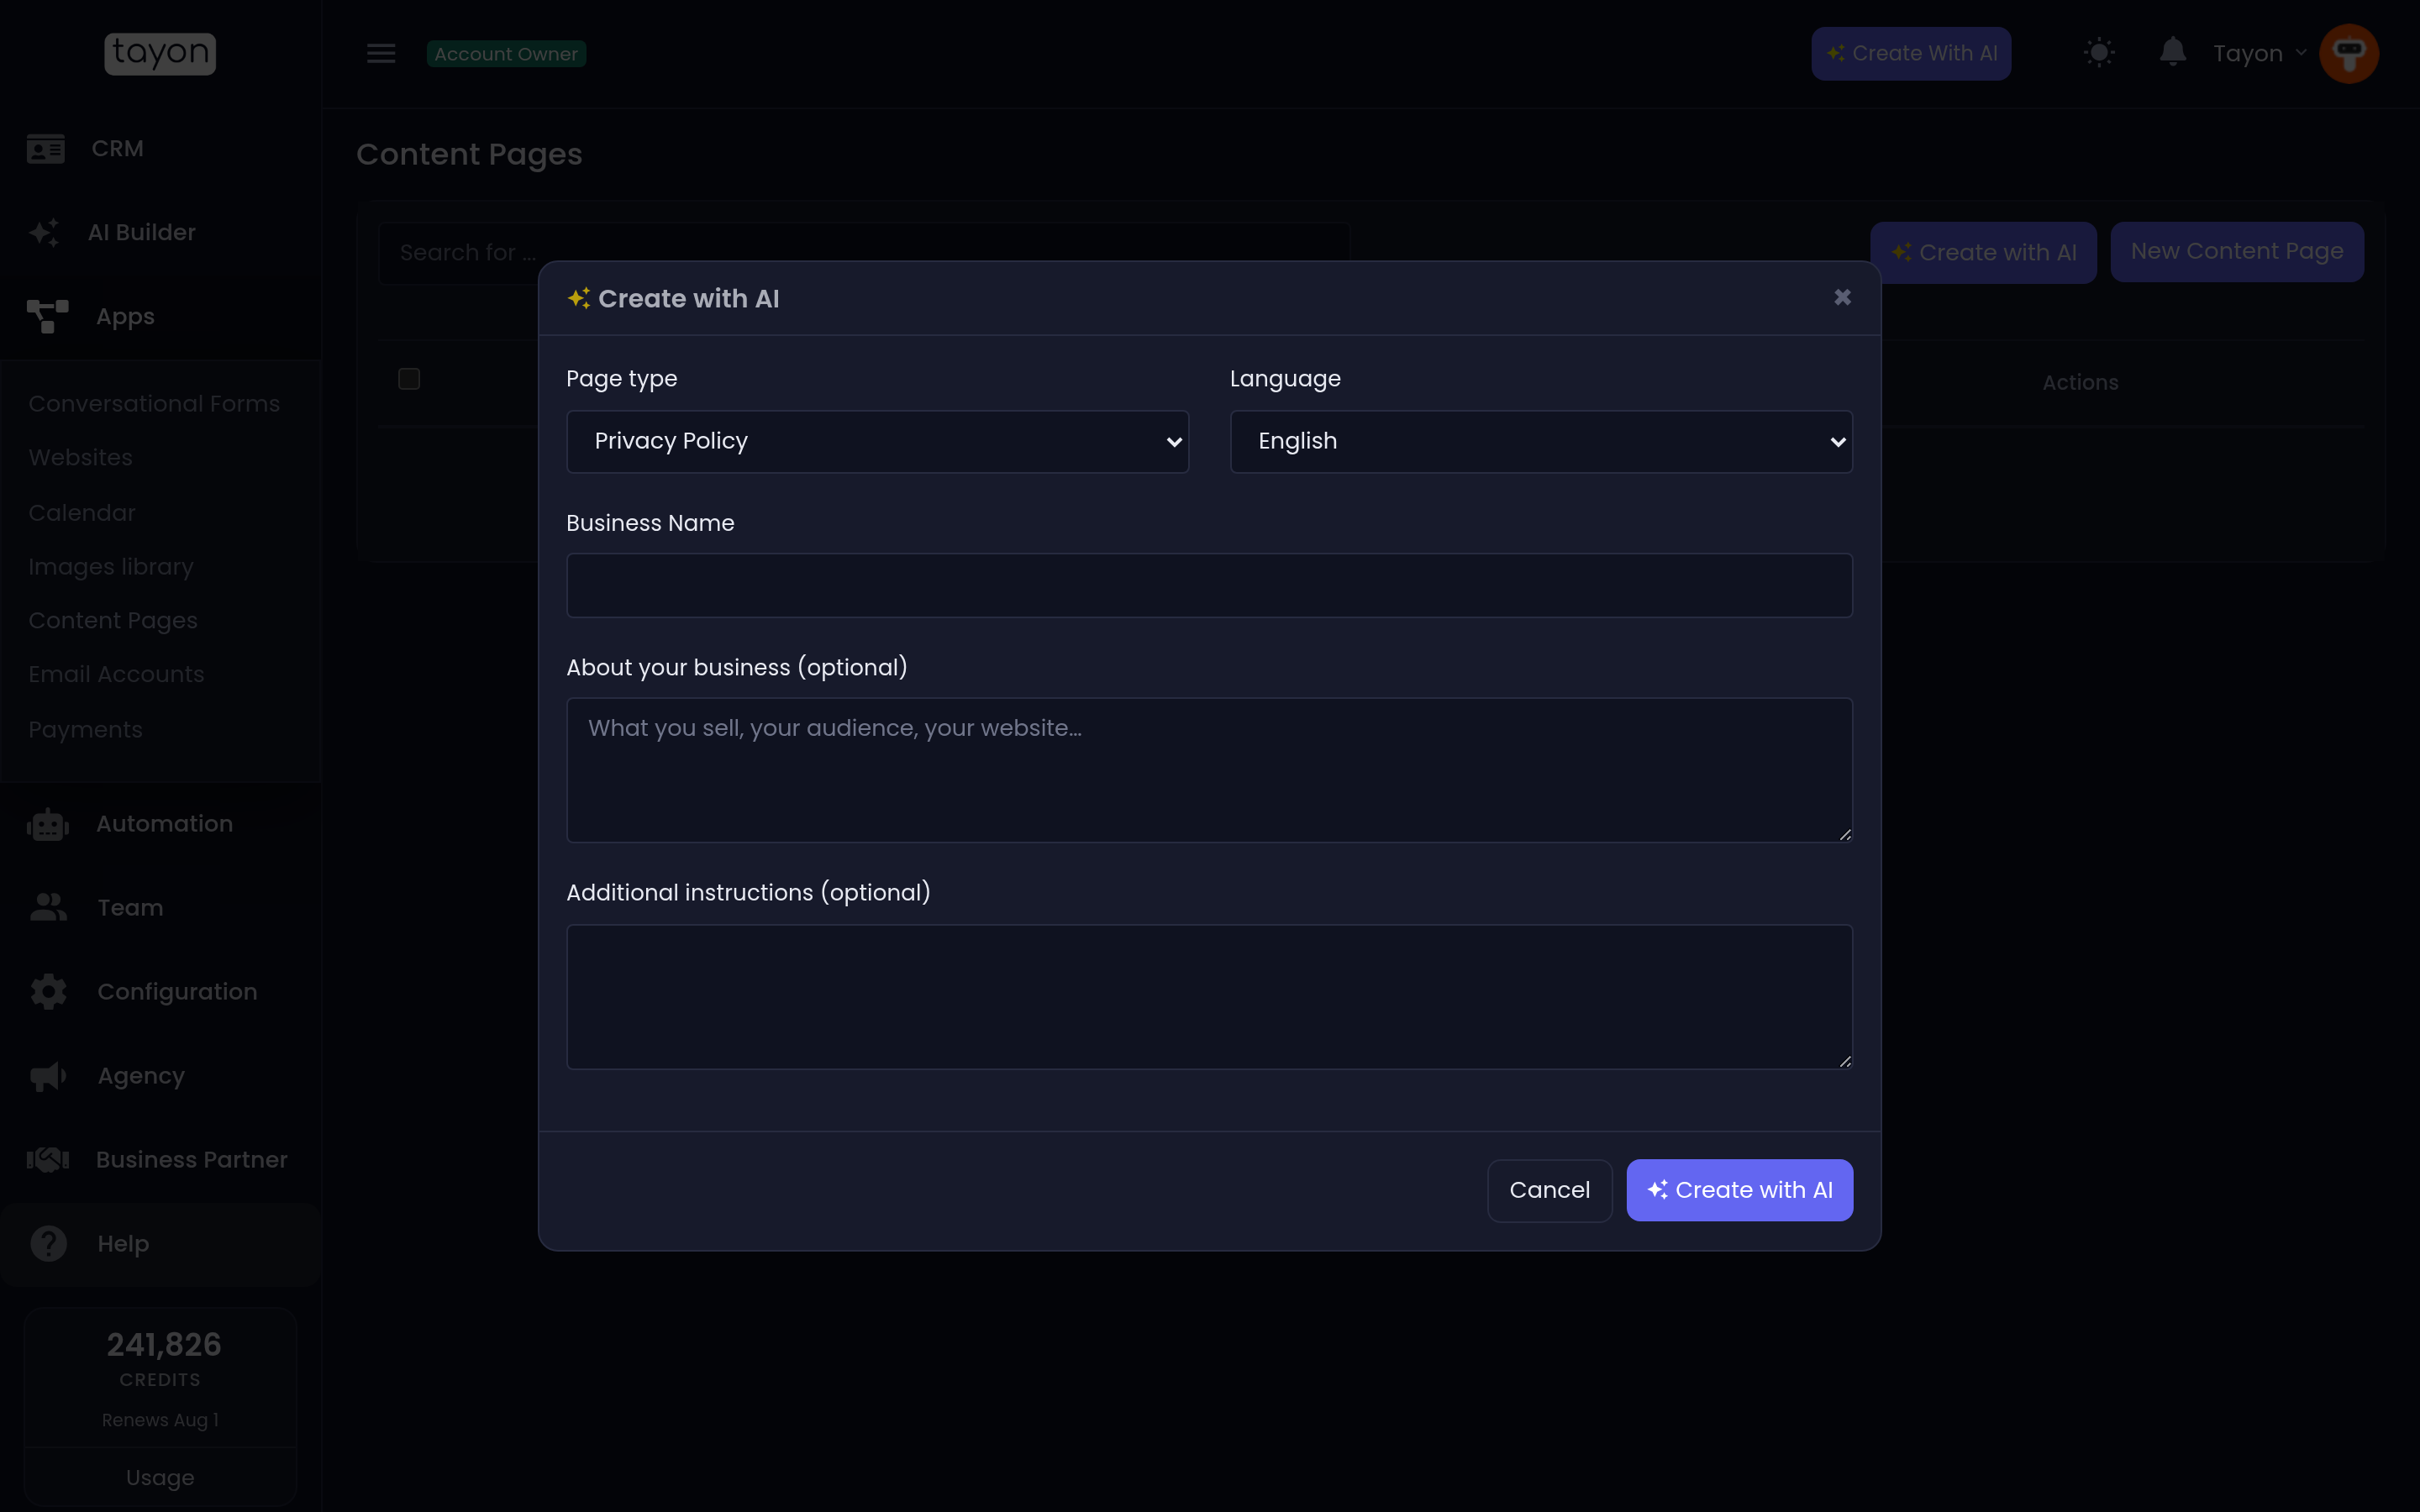Click the dialog title sparkle icon
The width and height of the screenshot is (2420, 1512).
(x=579, y=298)
